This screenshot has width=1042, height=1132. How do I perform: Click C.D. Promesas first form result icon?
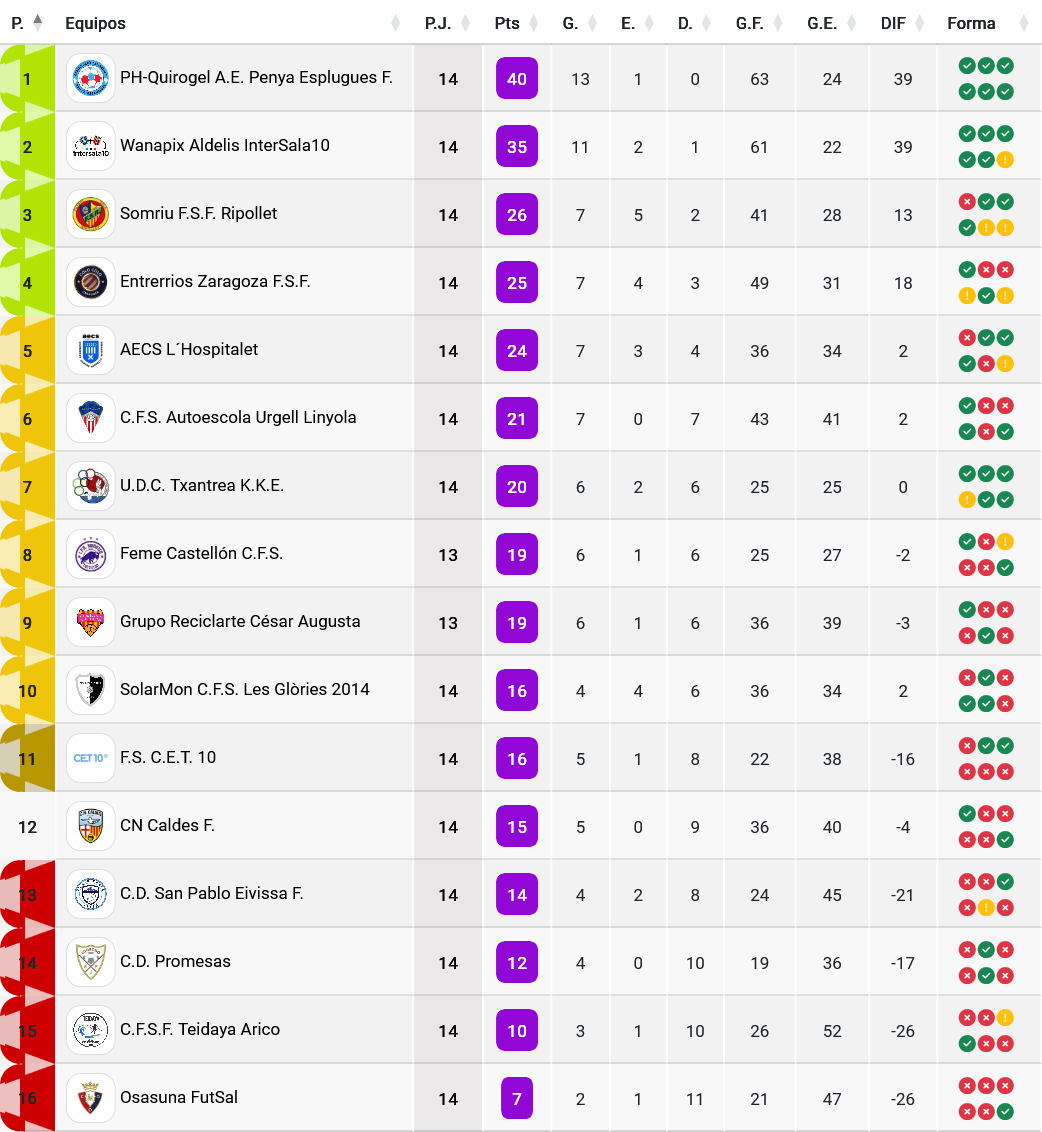click(967, 949)
